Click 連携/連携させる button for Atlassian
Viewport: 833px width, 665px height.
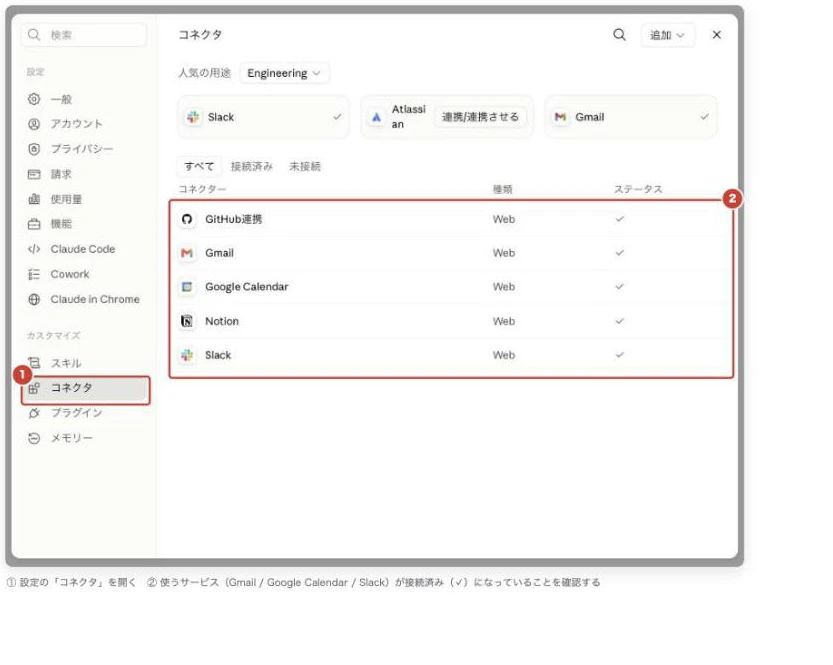pos(480,117)
